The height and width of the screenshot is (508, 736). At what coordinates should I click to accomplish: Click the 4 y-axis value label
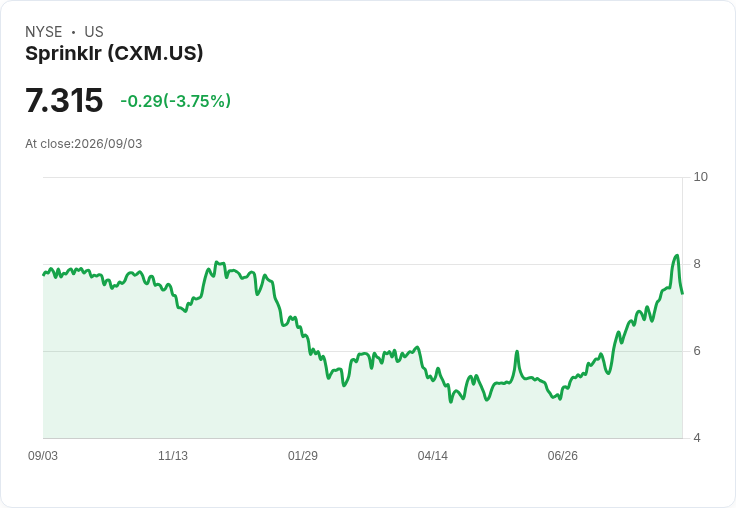point(697,438)
